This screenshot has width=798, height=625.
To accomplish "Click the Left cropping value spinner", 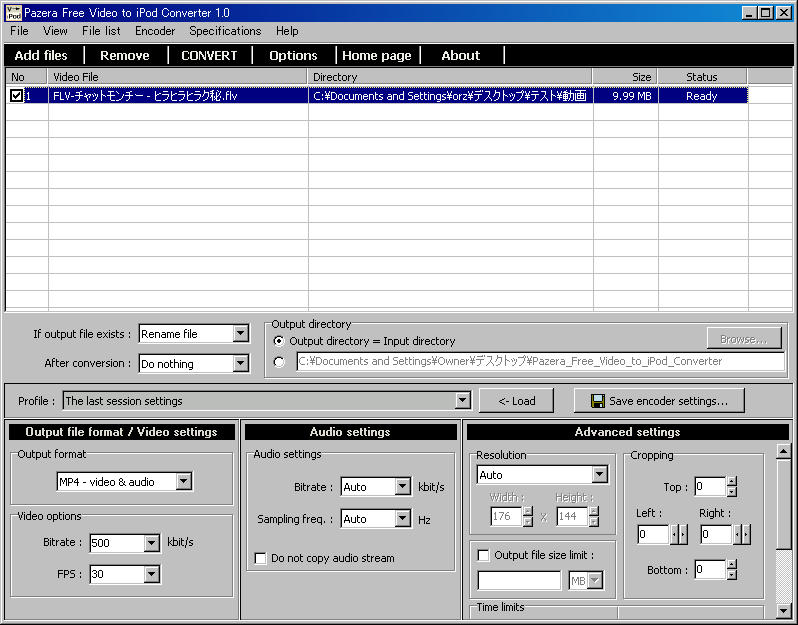I will (678, 534).
